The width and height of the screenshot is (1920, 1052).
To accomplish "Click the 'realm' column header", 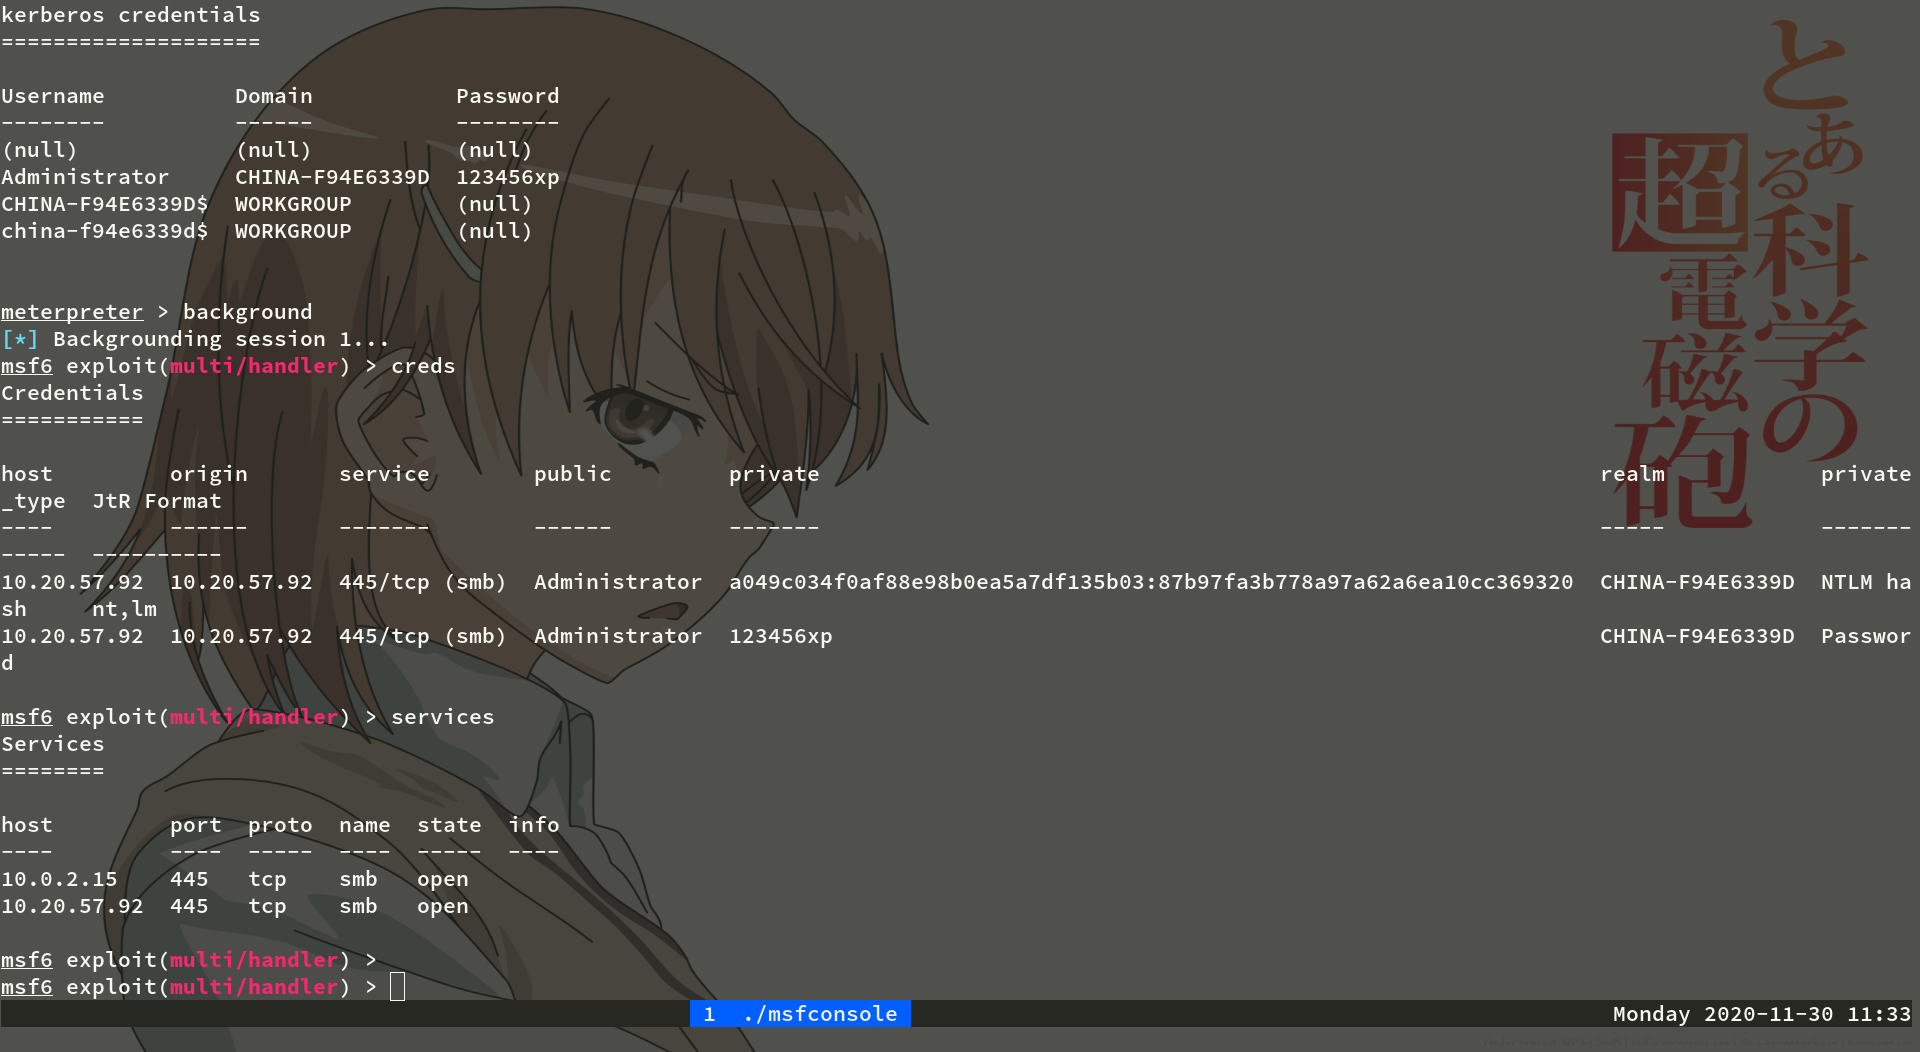I will pyautogui.click(x=1632, y=474).
